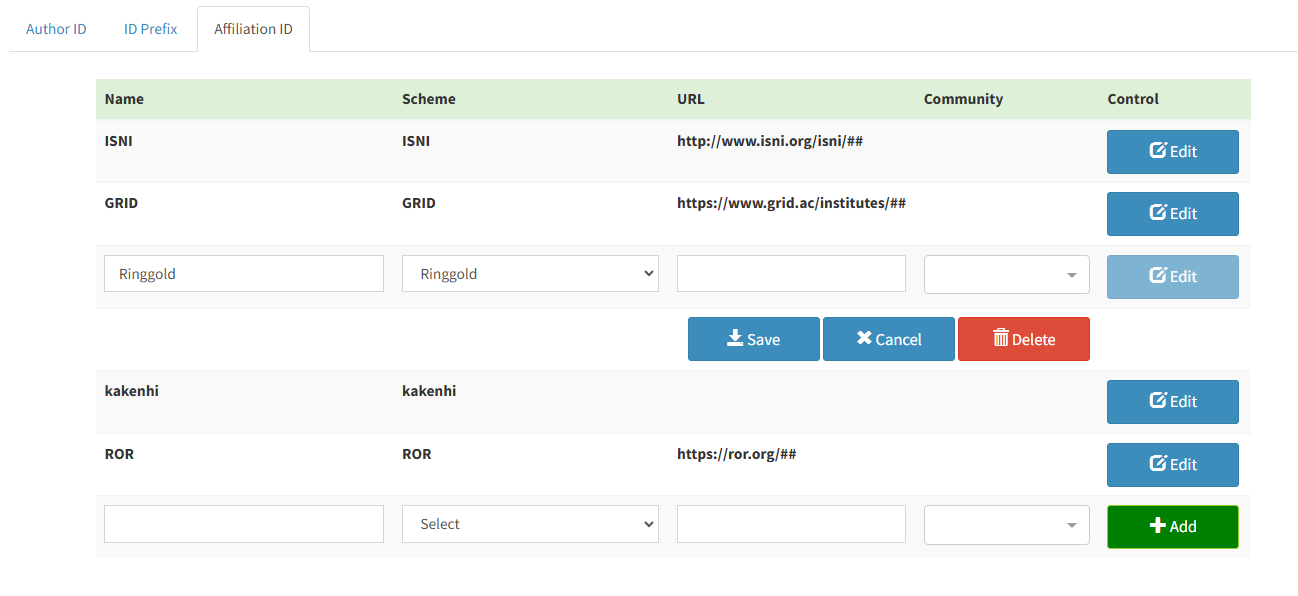1298x596 pixels.
Task: Switch to the Author ID tab
Action: [x=56, y=29]
